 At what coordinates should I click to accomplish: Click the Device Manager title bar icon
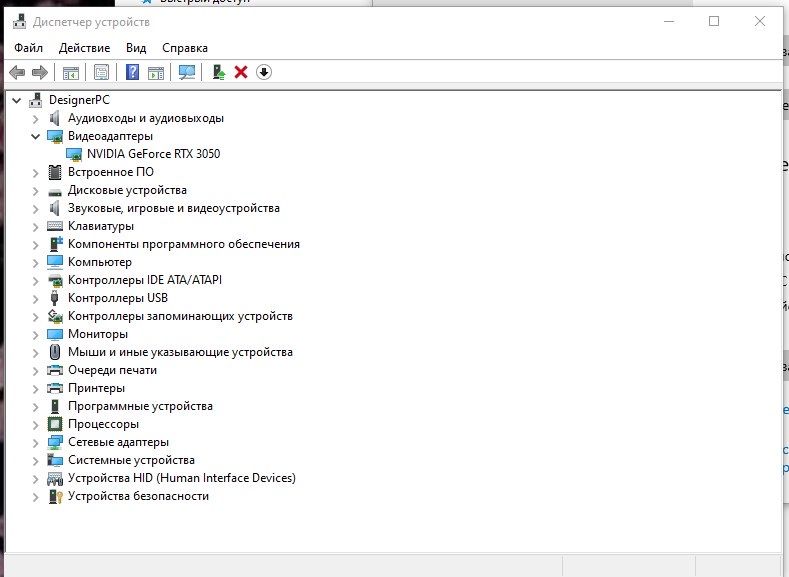click(x=20, y=22)
